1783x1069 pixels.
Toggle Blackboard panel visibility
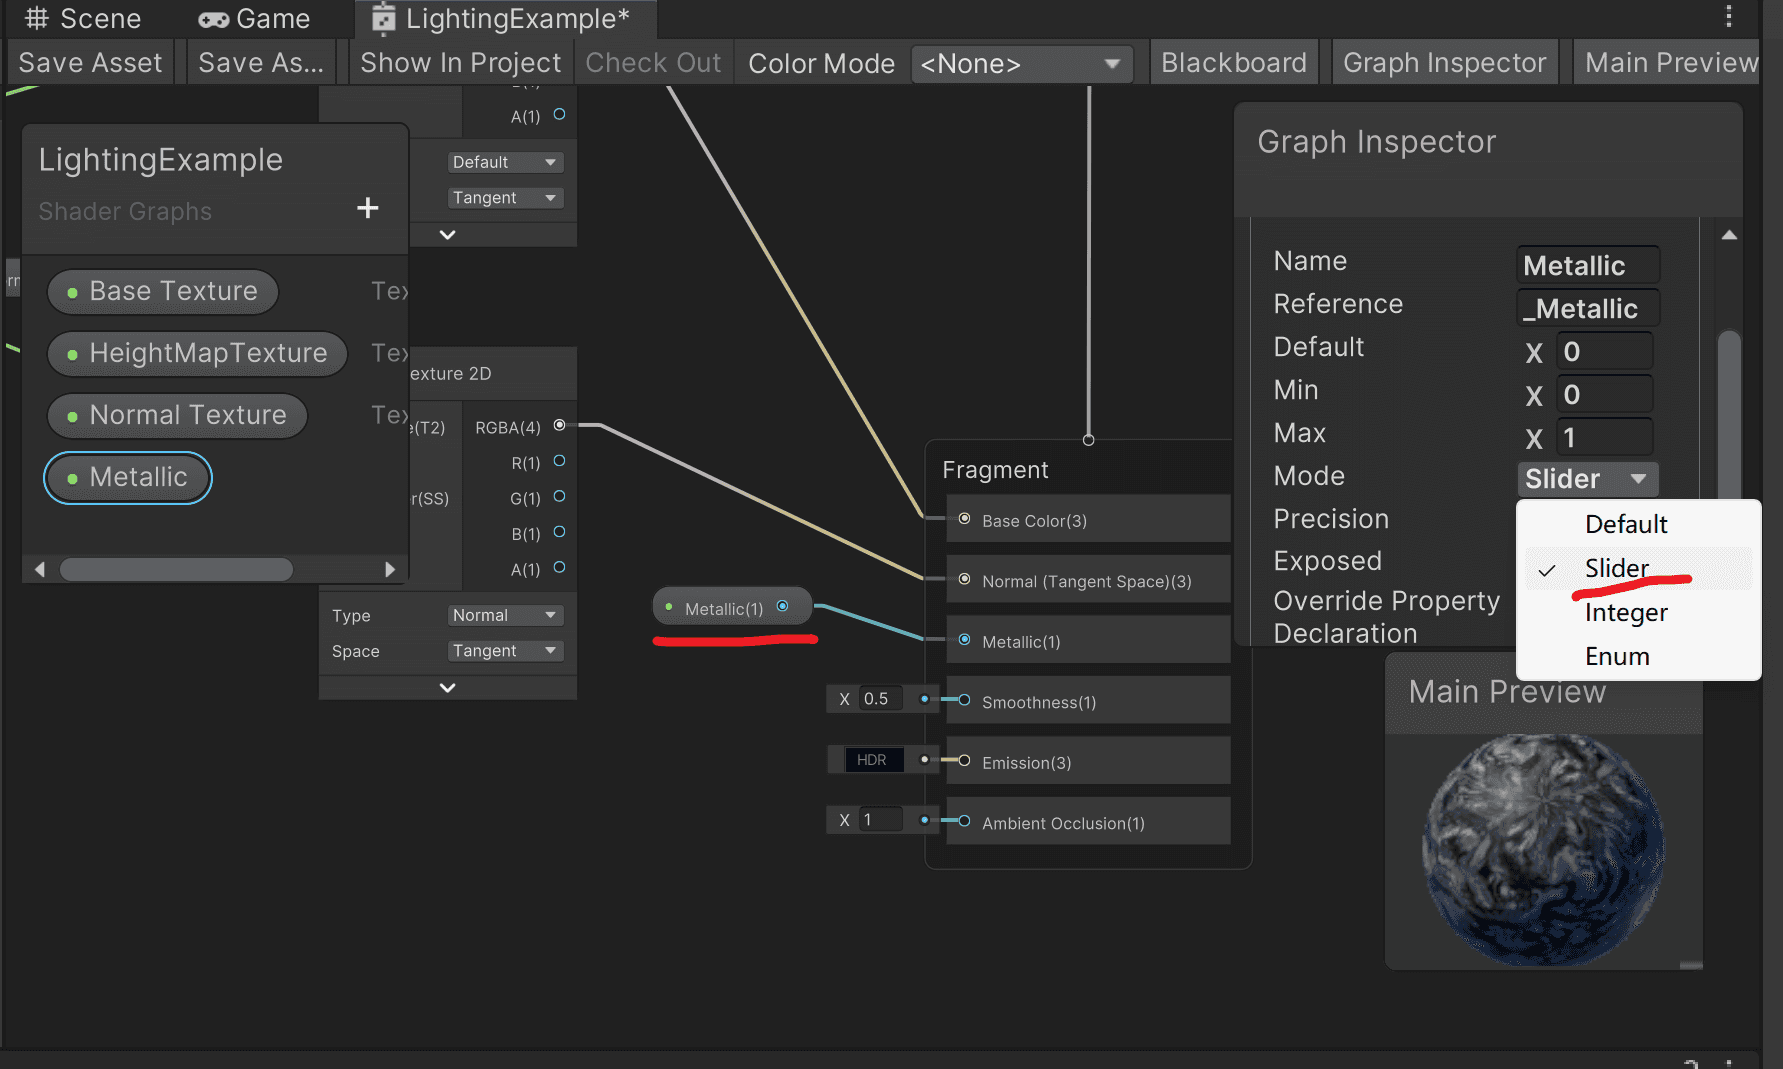click(1234, 63)
